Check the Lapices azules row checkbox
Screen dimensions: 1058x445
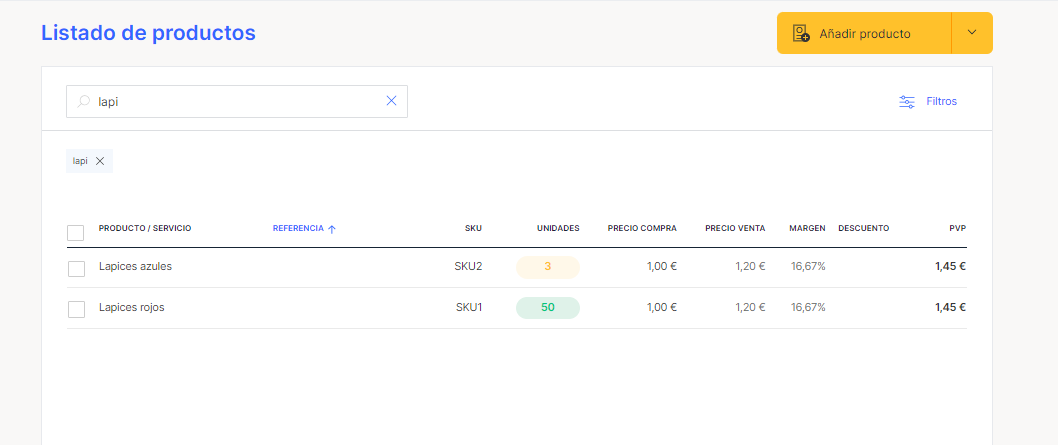point(76,269)
